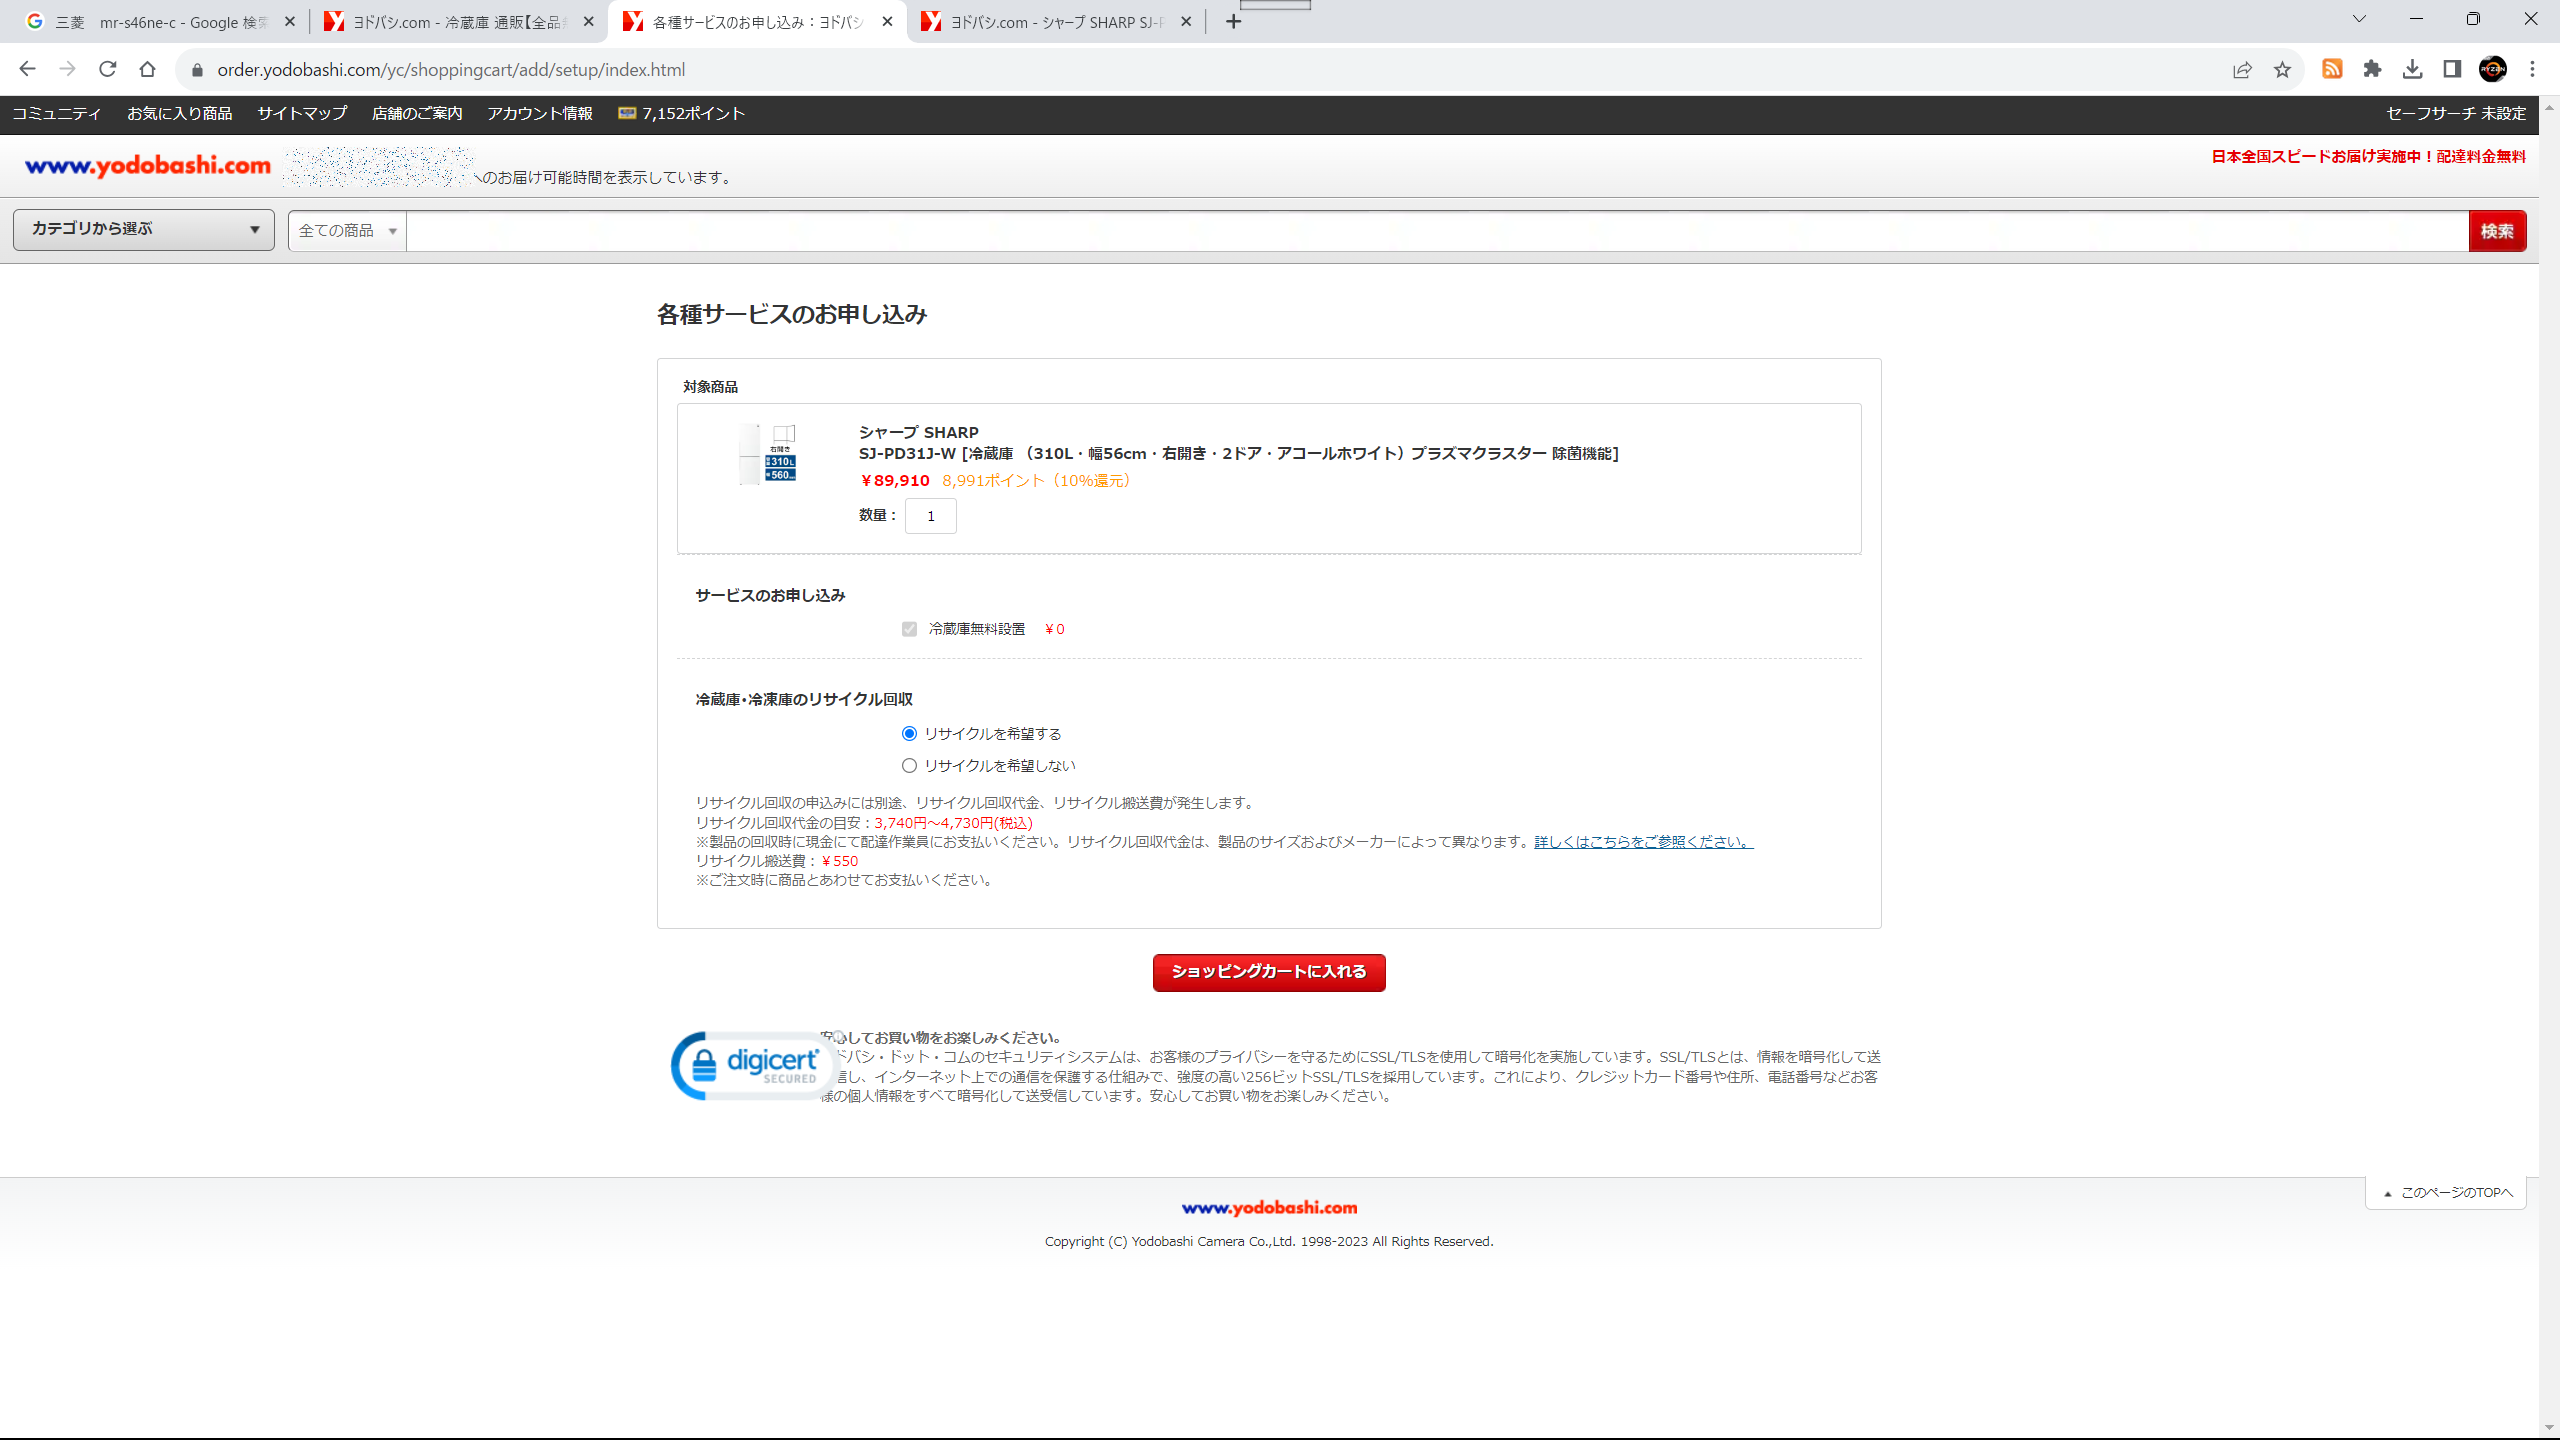Screen dimensions: 2560x1440
Task: Bookmark this page with star icon
Action: [2282, 69]
